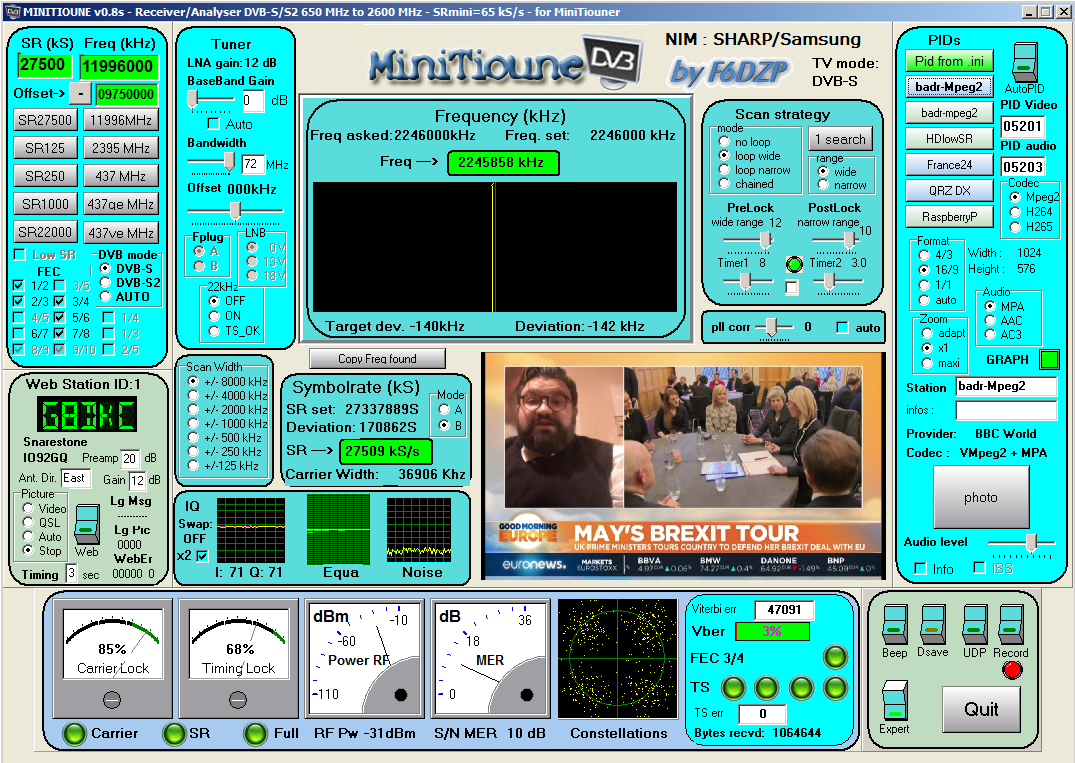The image size is (1075, 763).
Task: Enable pll corr auto checkbox
Action: point(843,328)
